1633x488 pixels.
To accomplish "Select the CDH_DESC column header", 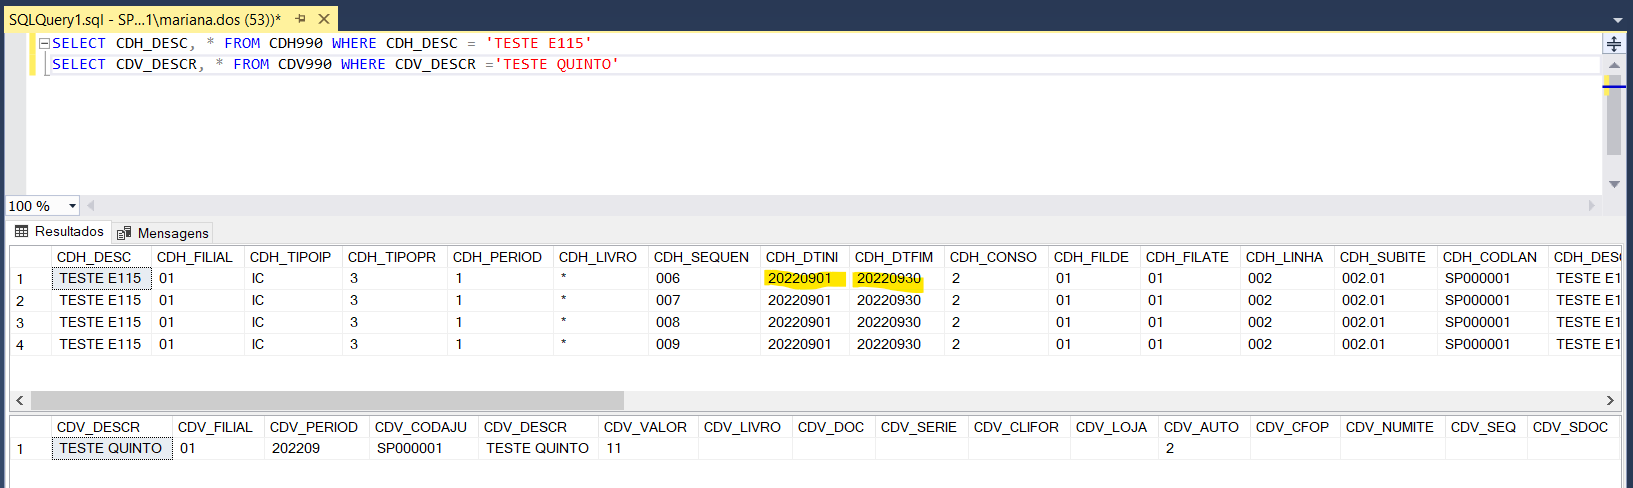I will (x=101, y=257).
